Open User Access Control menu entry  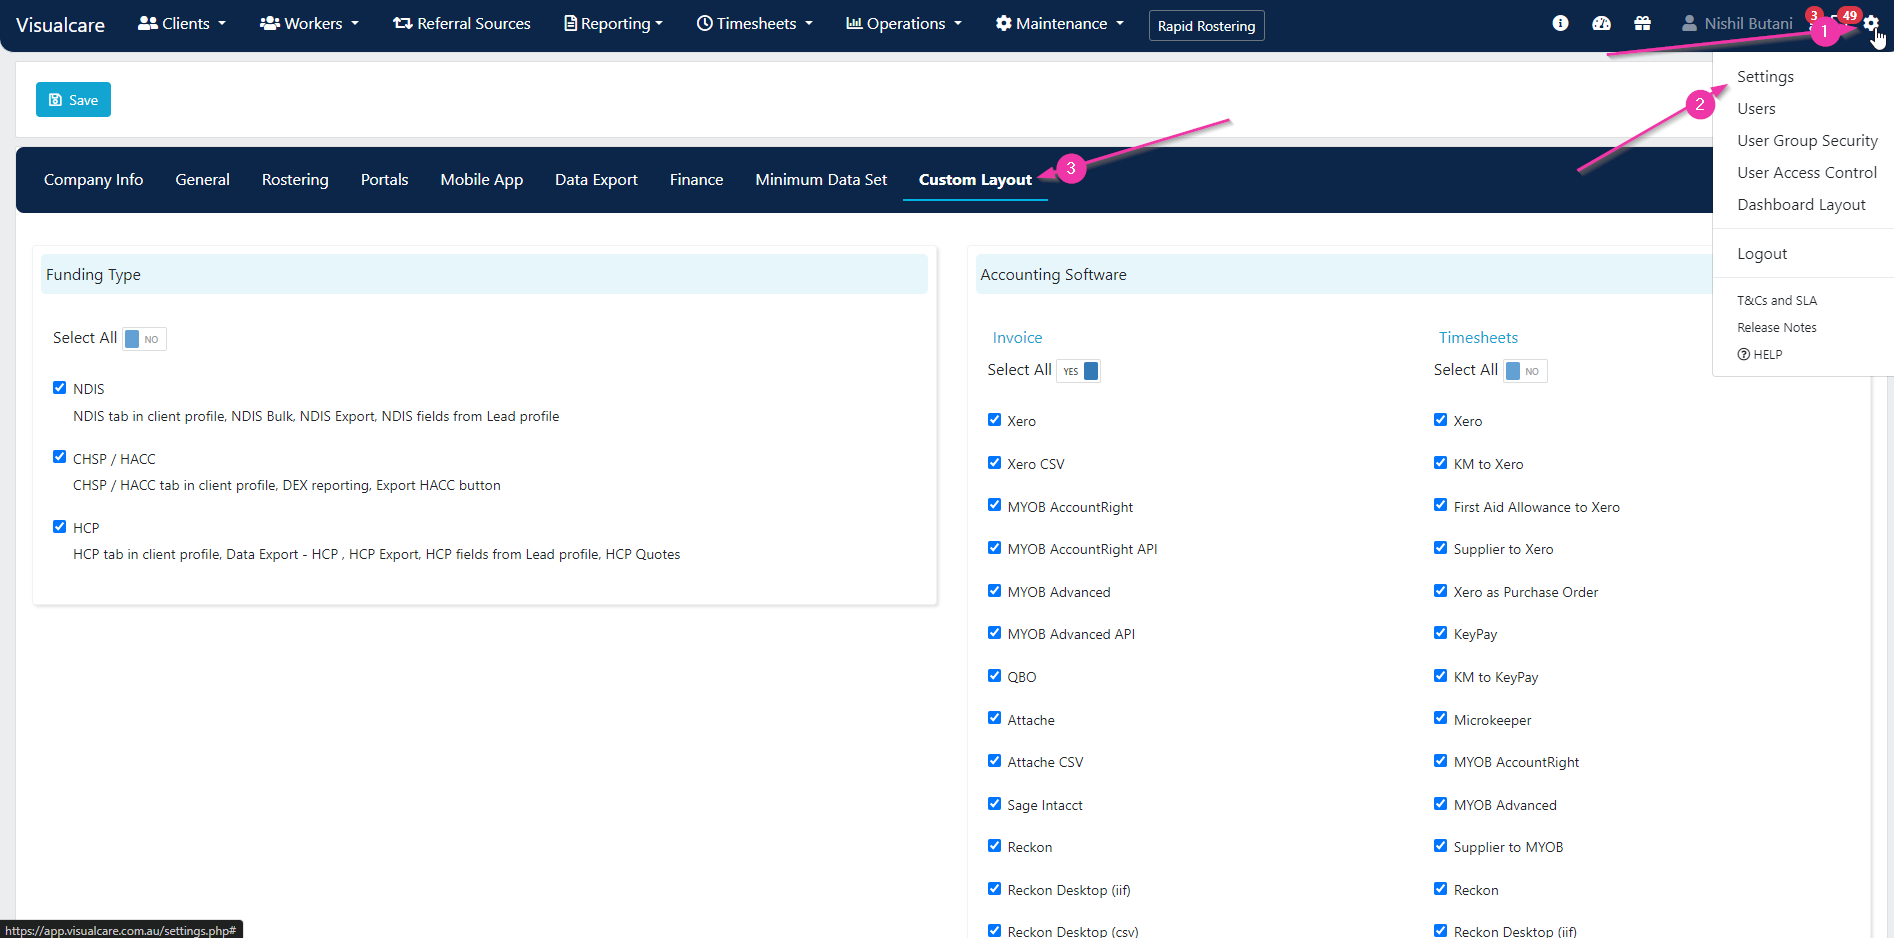tap(1806, 173)
